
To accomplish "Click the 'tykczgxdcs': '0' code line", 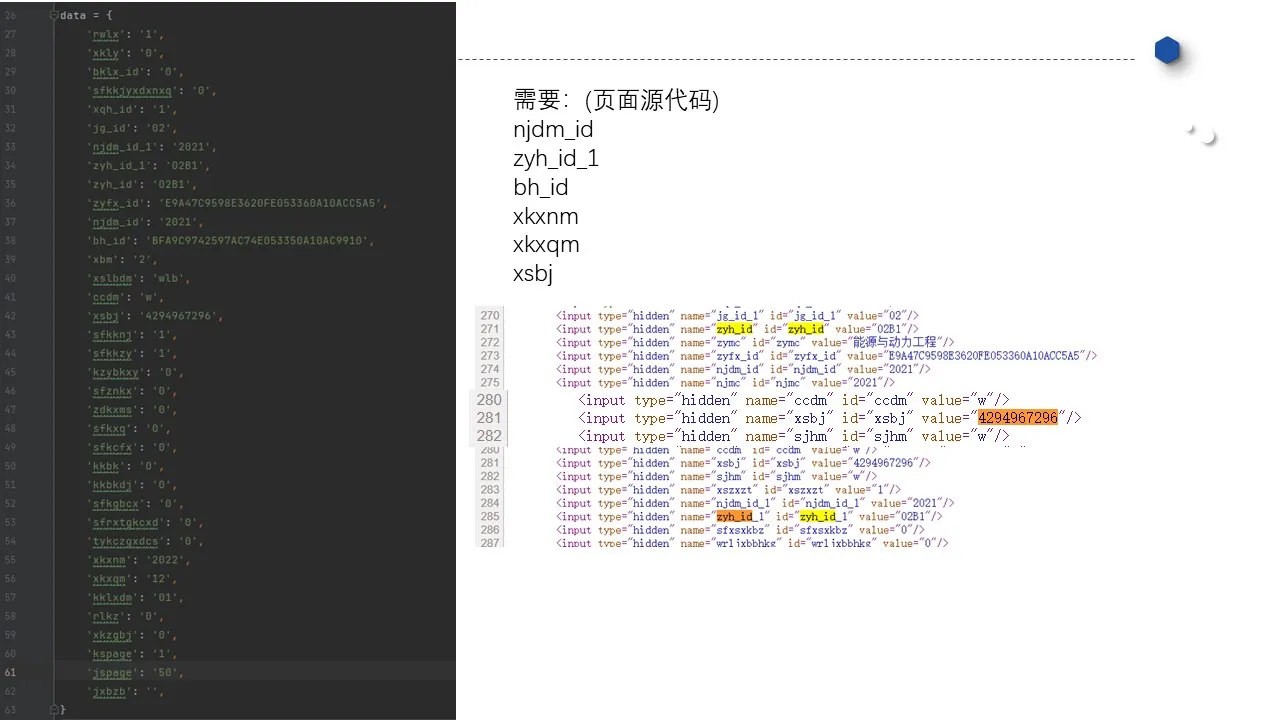I will 146,541.
